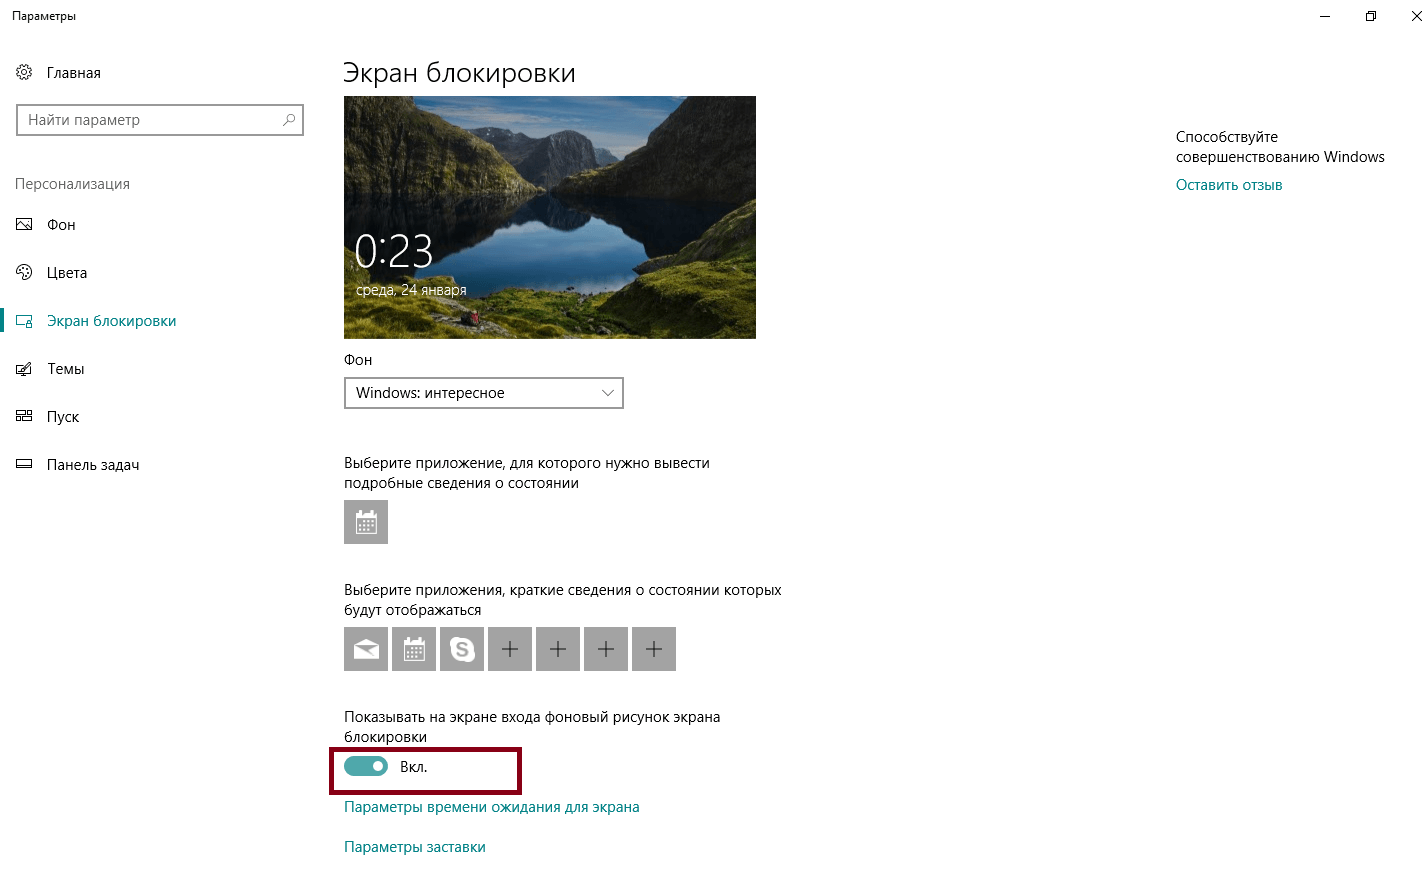Click the Calendar detailed status app tile
The height and width of the screenshot is (886, 1428).
tap(366, 522)
